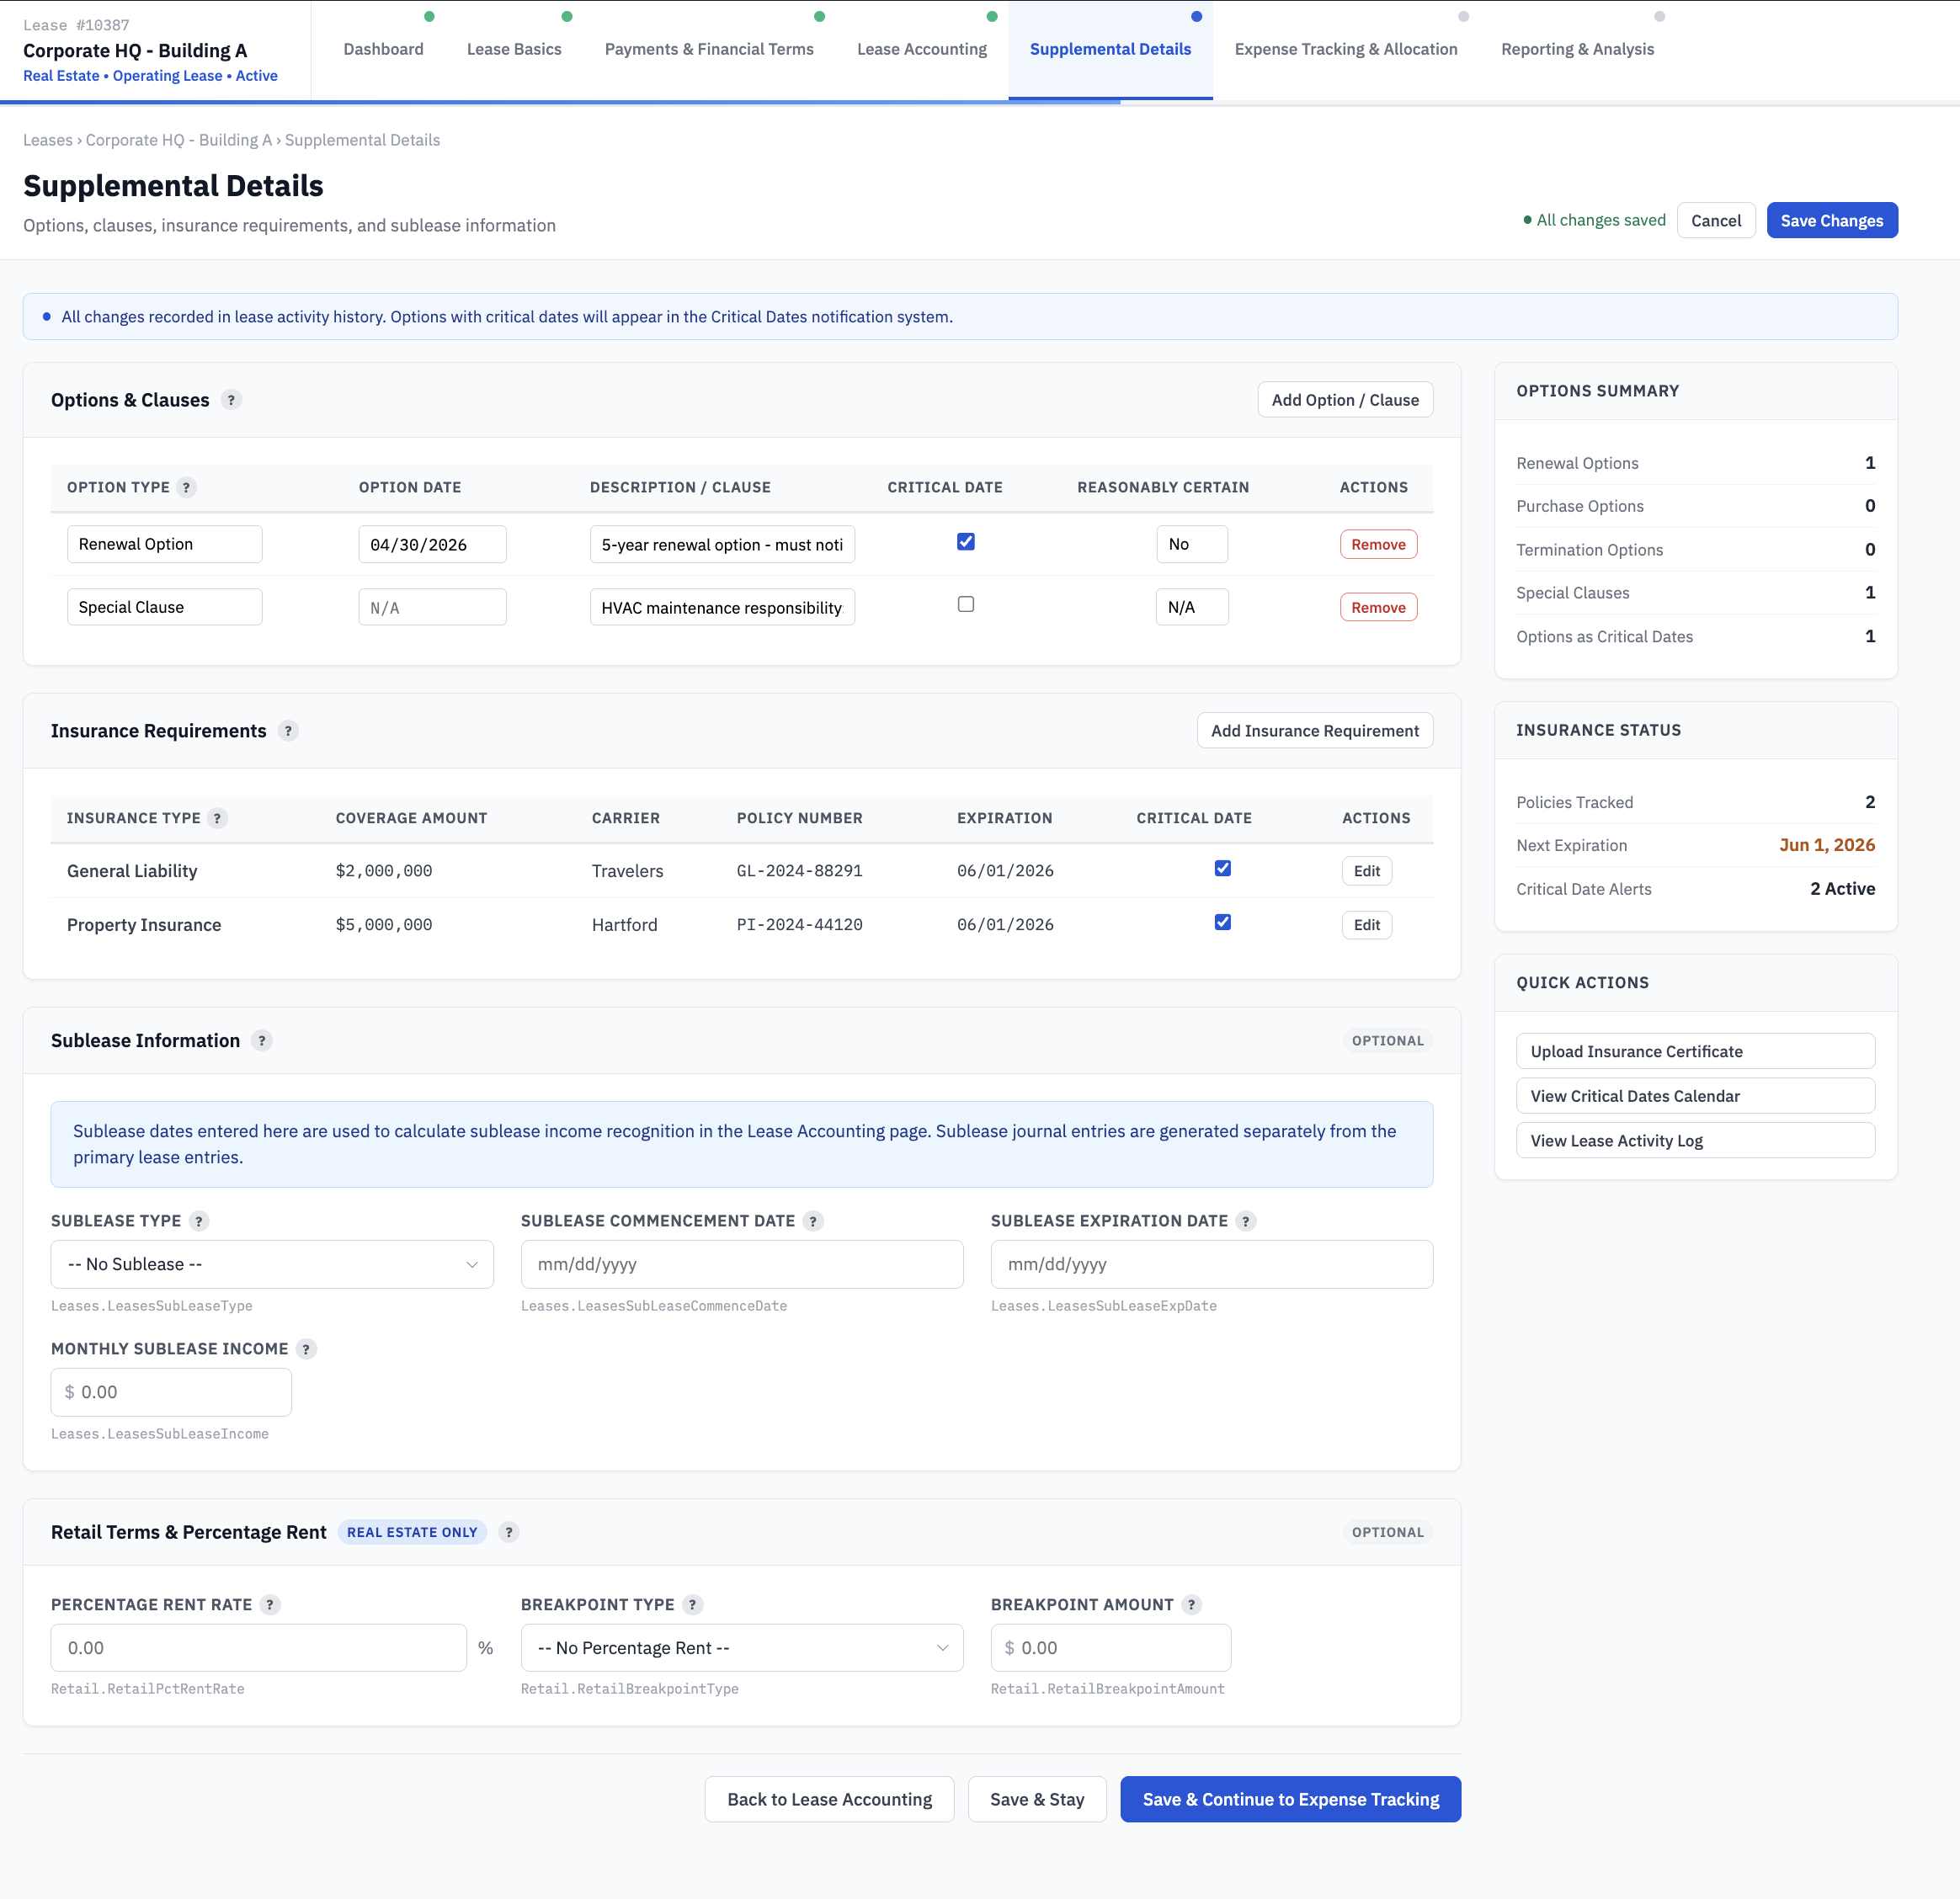Change Reasonably Certain value for Renewal Option
This screenshot has width=1960, height=1899.
tap(1191, 543)
